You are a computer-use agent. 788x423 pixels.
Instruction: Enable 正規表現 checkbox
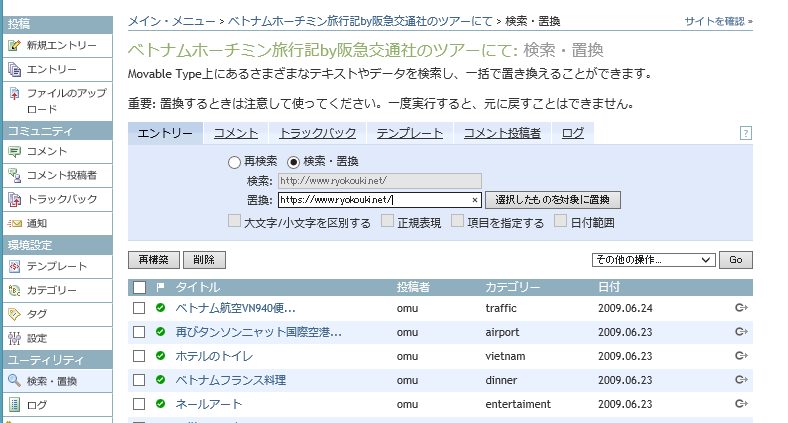pos(387,221)
